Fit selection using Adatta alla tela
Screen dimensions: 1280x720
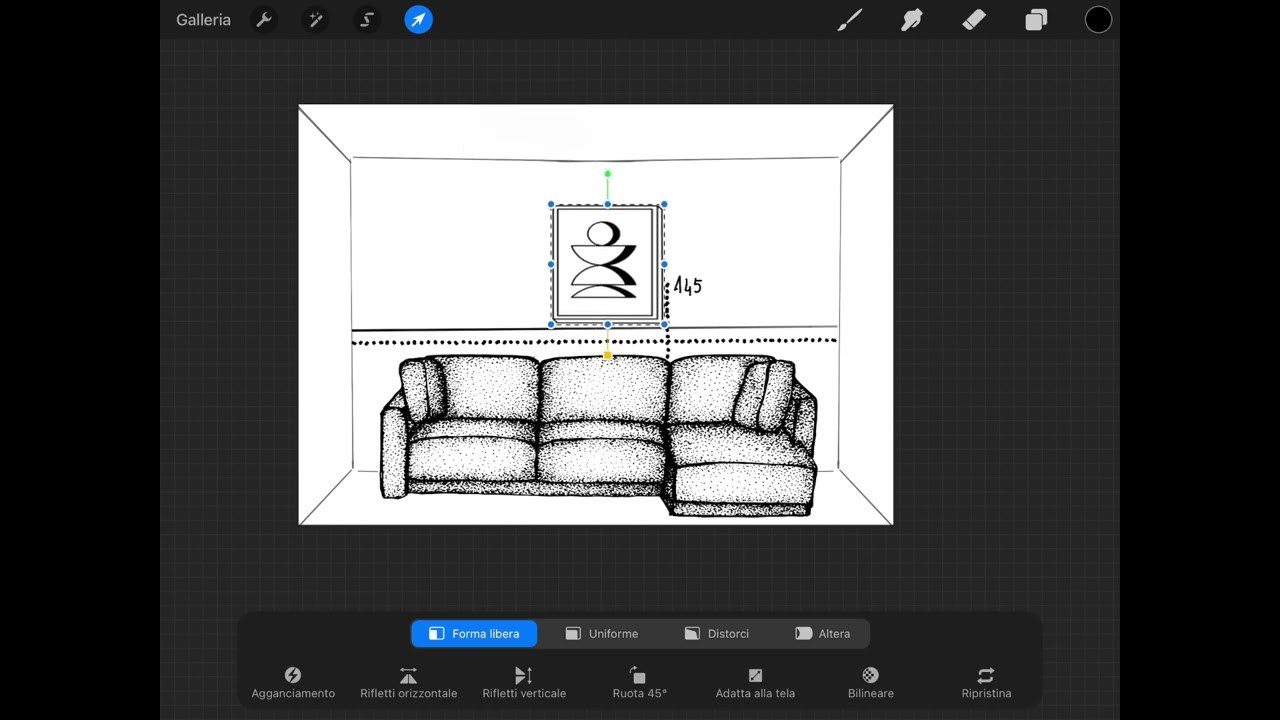pos(755,683)
